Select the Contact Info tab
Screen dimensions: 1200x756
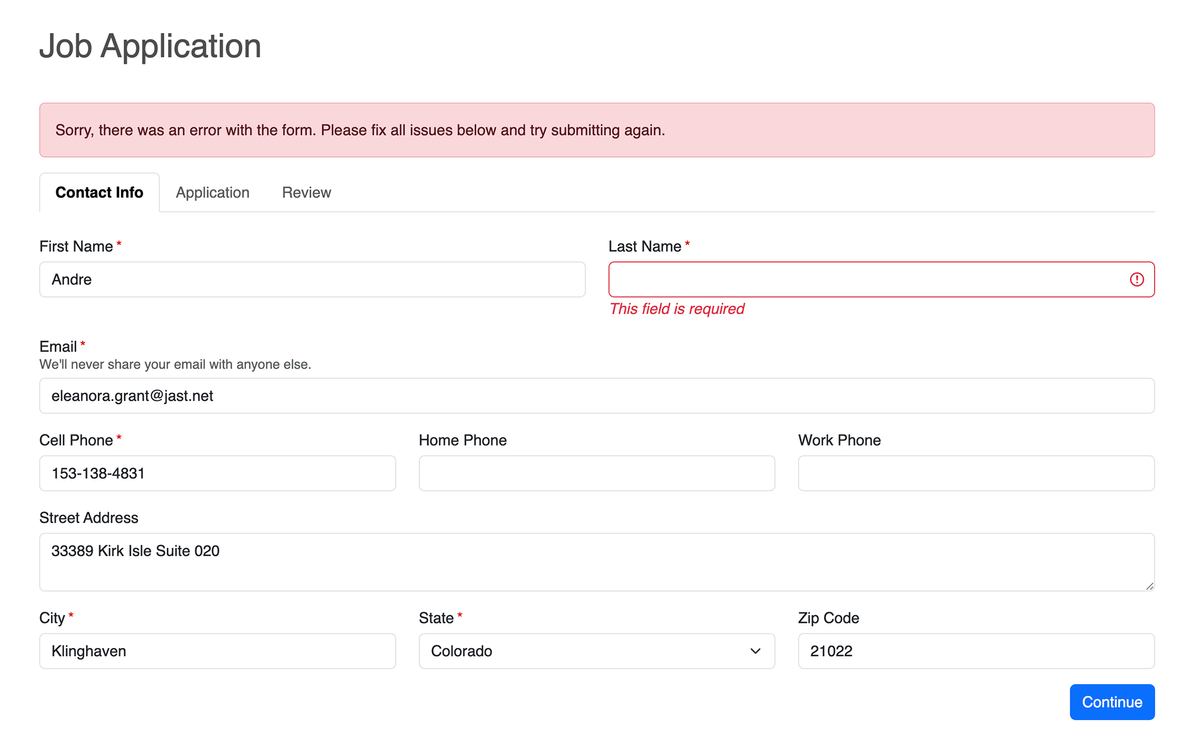99,193
